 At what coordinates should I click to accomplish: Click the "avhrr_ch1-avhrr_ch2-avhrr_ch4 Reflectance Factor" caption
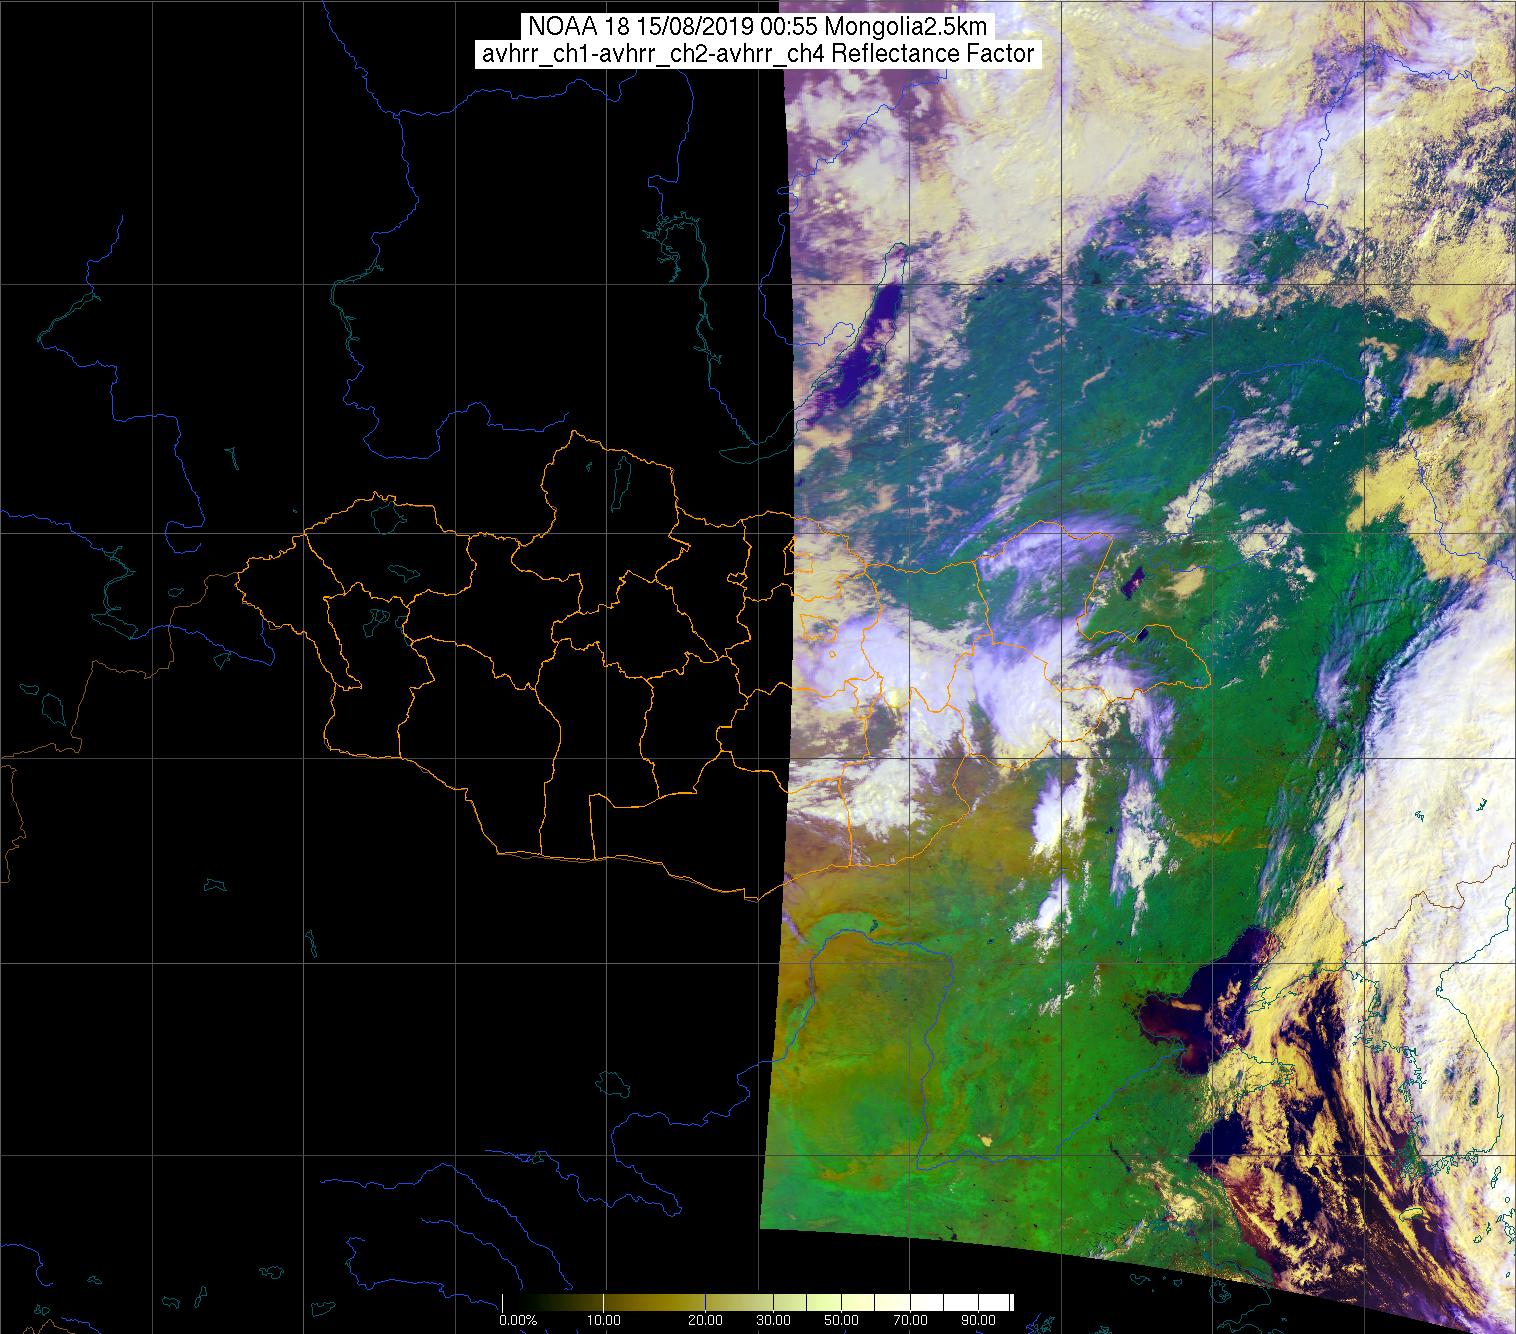click(758, 54)
